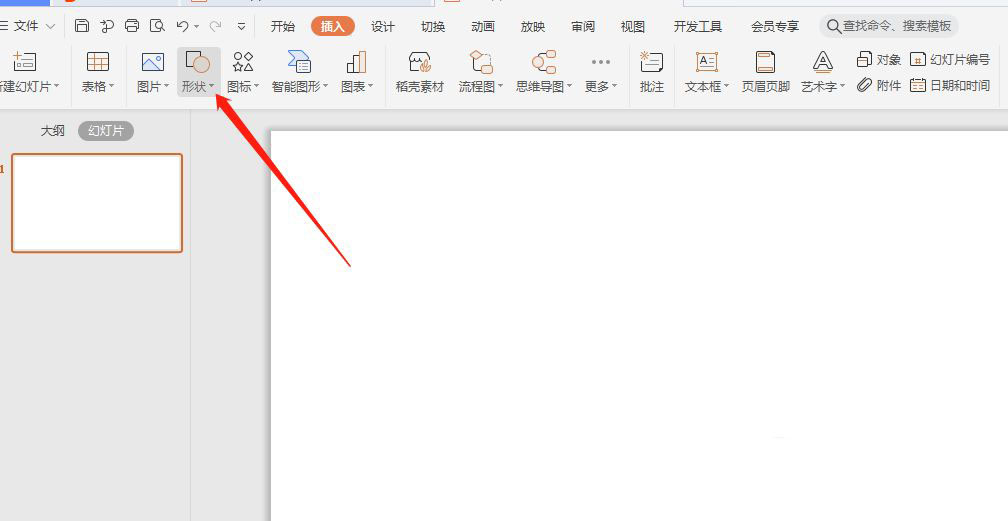Insert Date and Time (日期和时间)
The image size is (1008, 521).
point(950,85)
